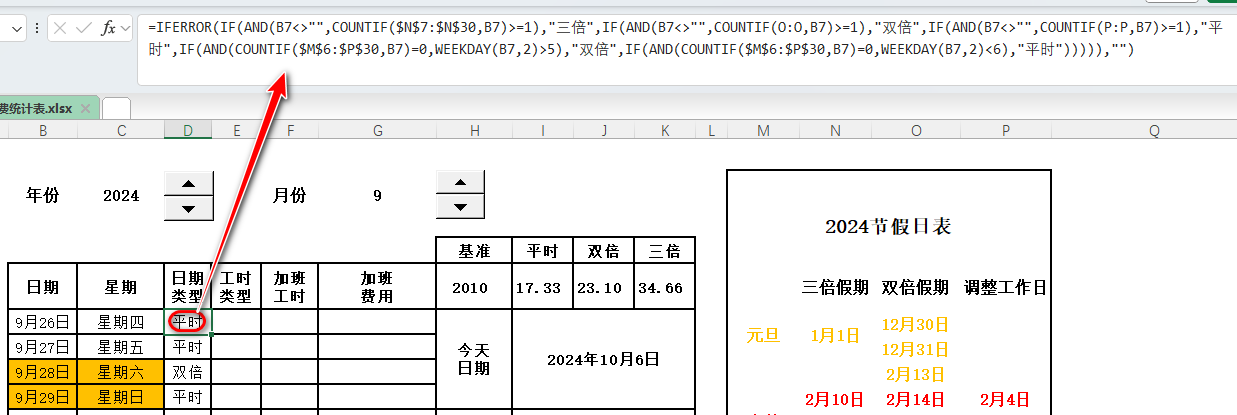Image resolution: width=1237 pixels, height=415 pixels.
Task: Select the 星期日 weekday cell
Action: (x=121, y=397)
